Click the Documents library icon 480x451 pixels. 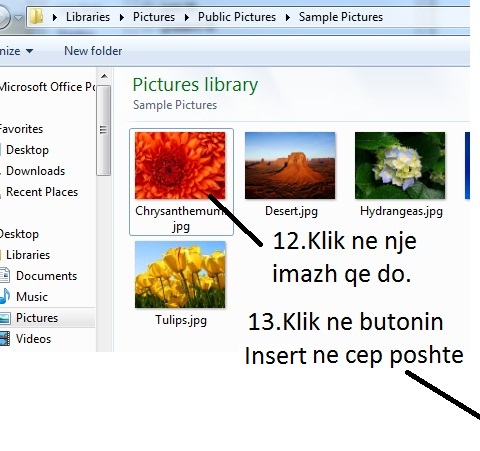tap(5, 275)
